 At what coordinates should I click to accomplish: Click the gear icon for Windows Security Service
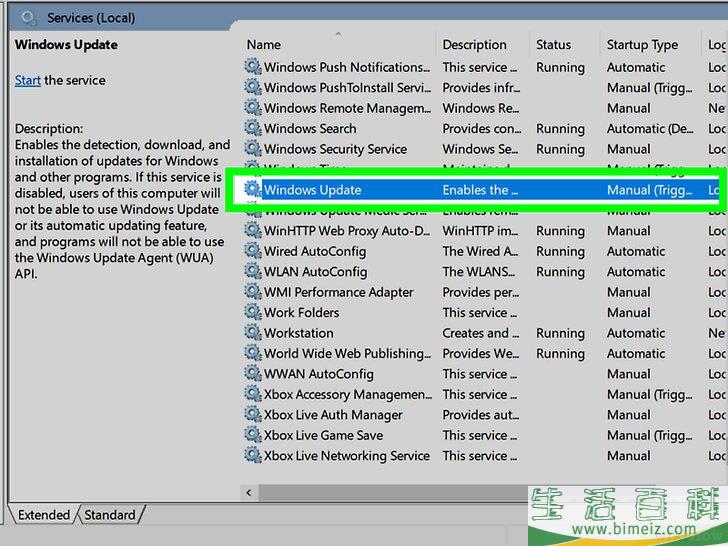(x=253, y=149)
